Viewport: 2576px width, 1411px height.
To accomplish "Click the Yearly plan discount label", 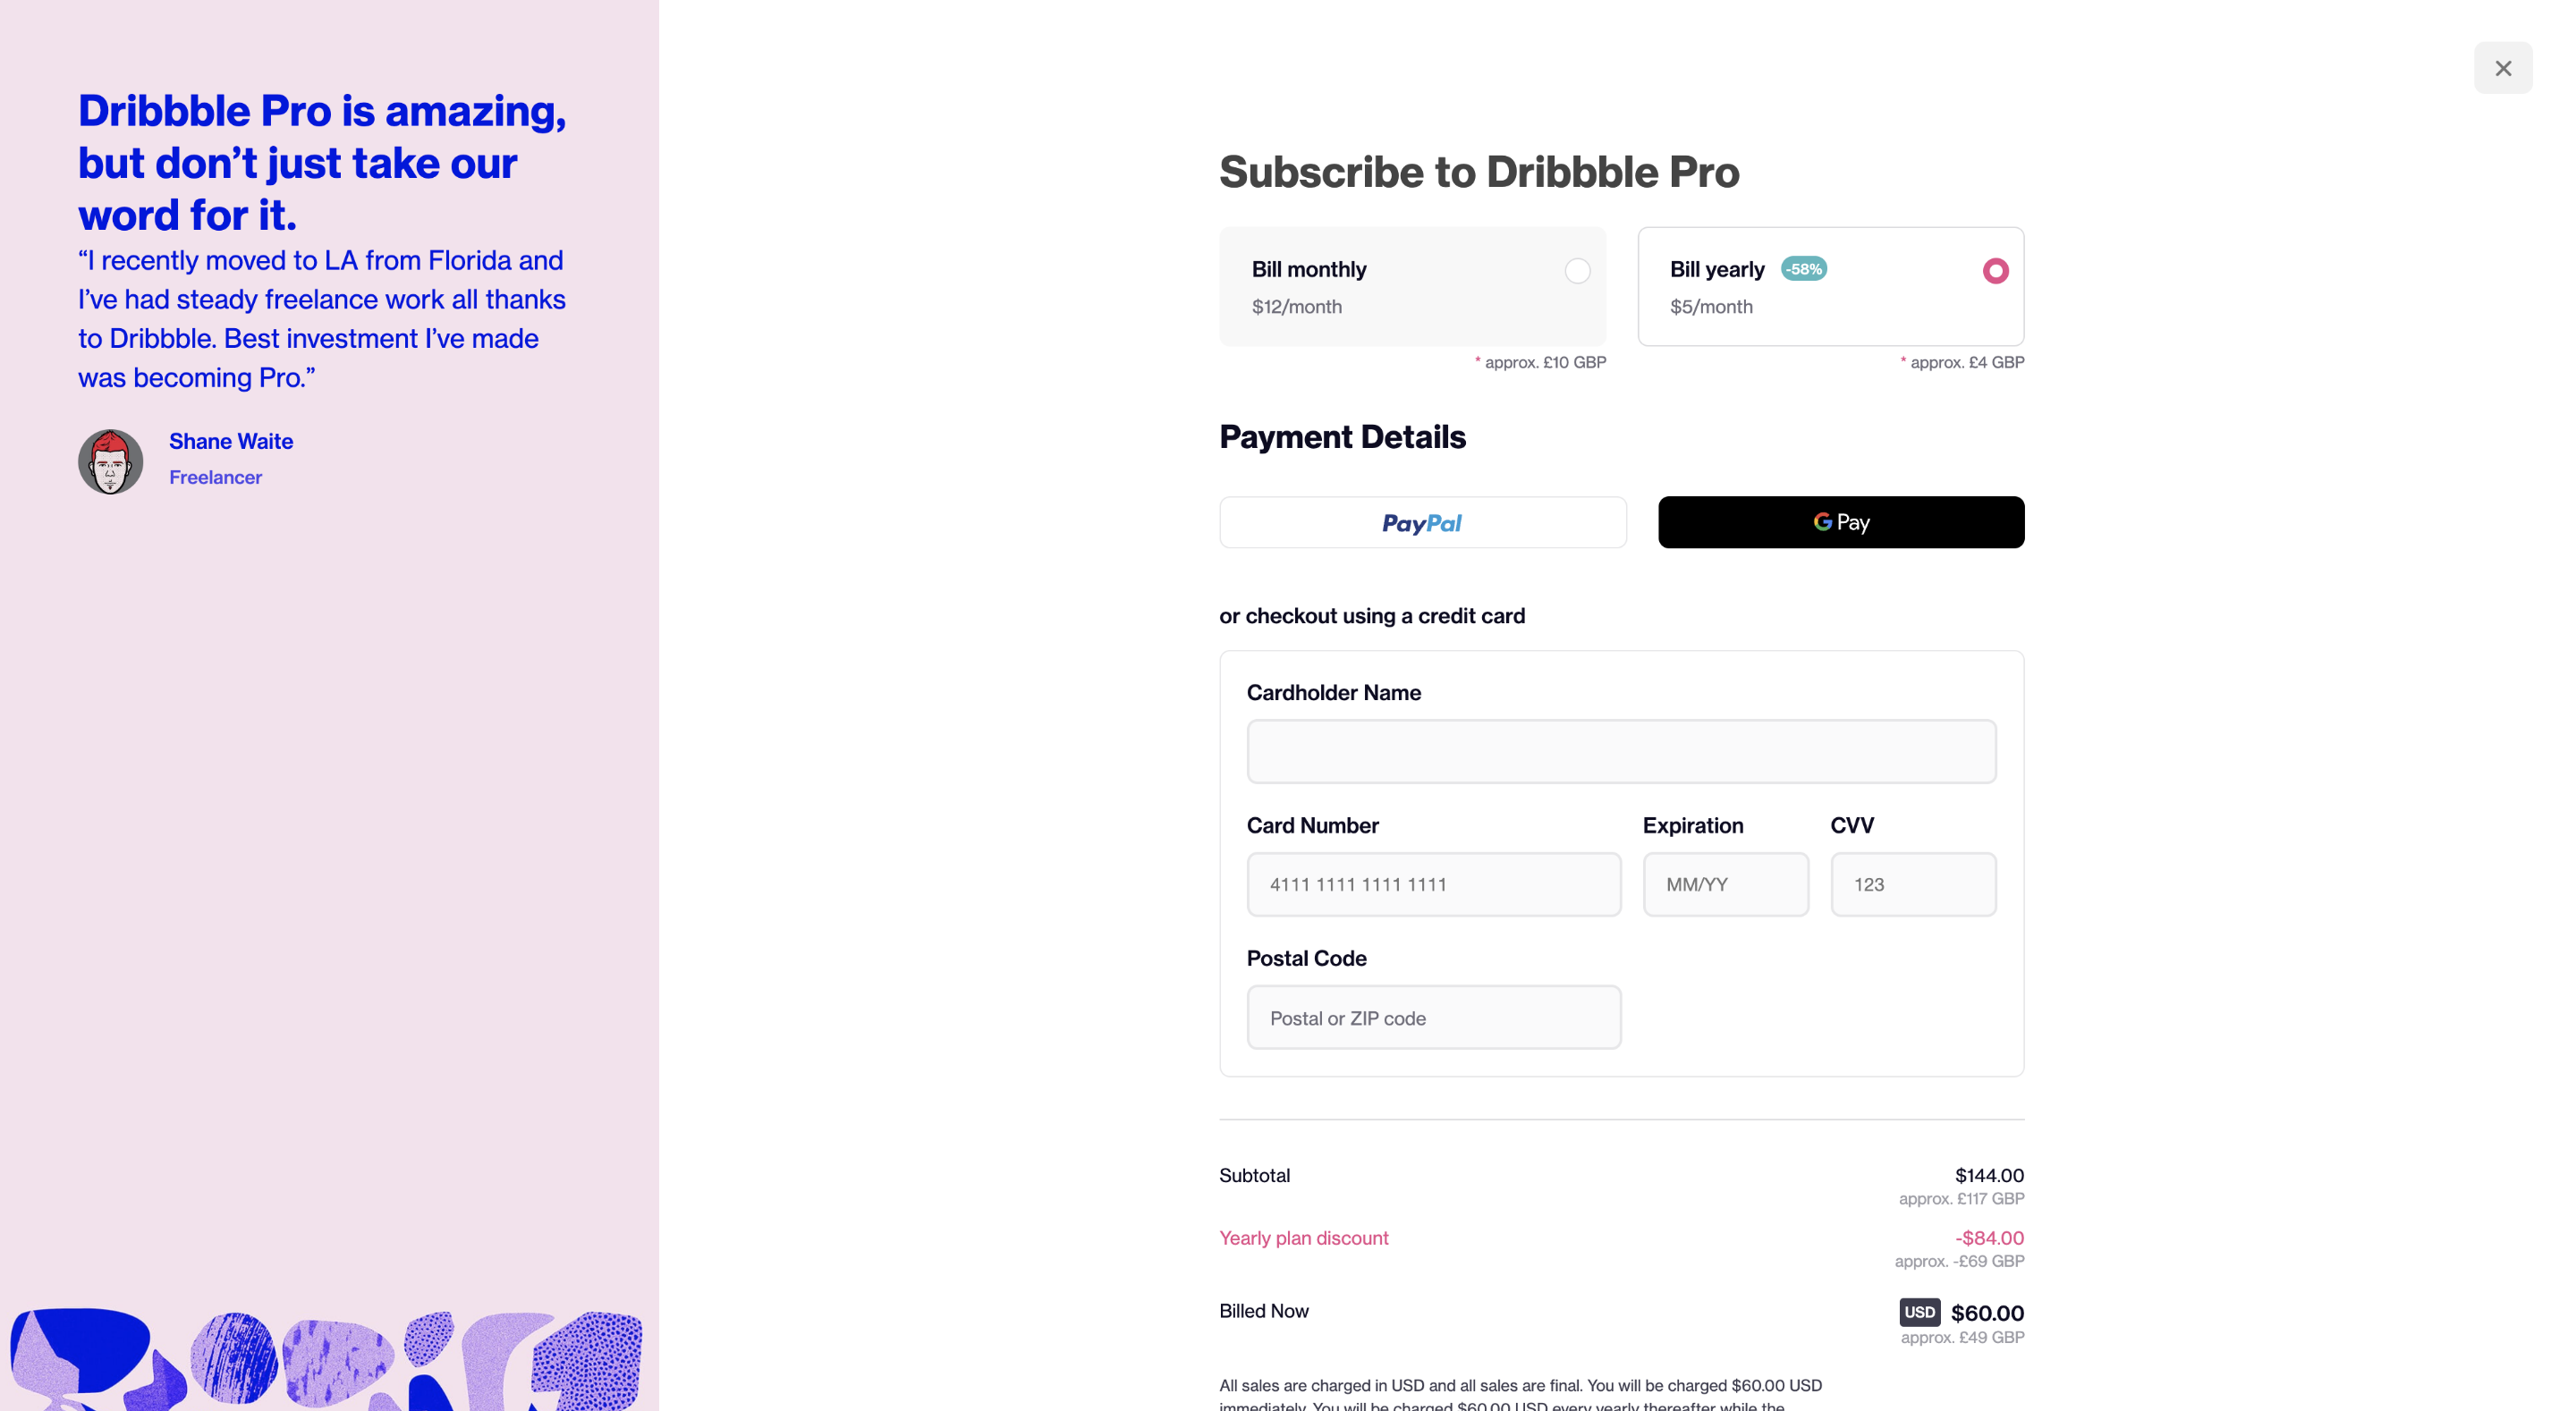I will (1303, 1238).
